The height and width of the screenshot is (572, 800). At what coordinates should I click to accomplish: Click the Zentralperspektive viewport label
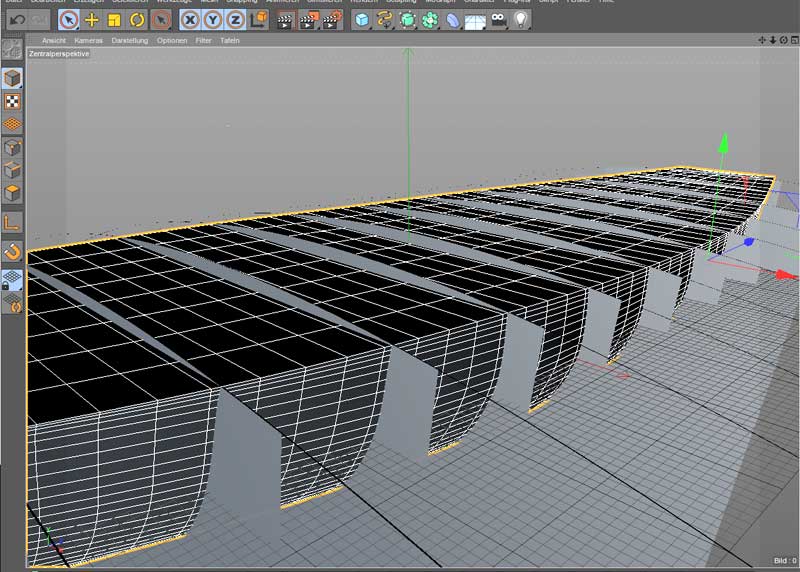click(59, 53)
